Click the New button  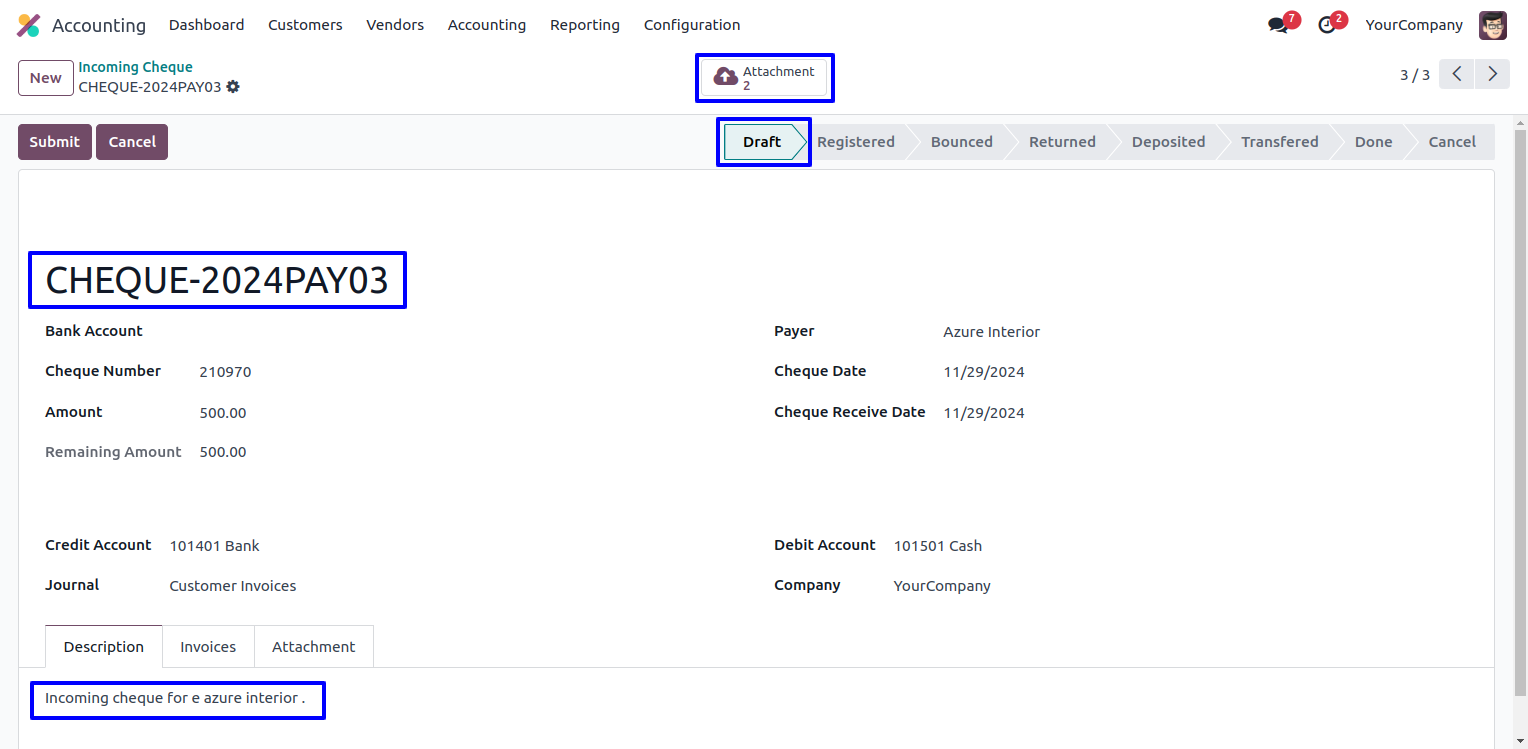(45, 78)
